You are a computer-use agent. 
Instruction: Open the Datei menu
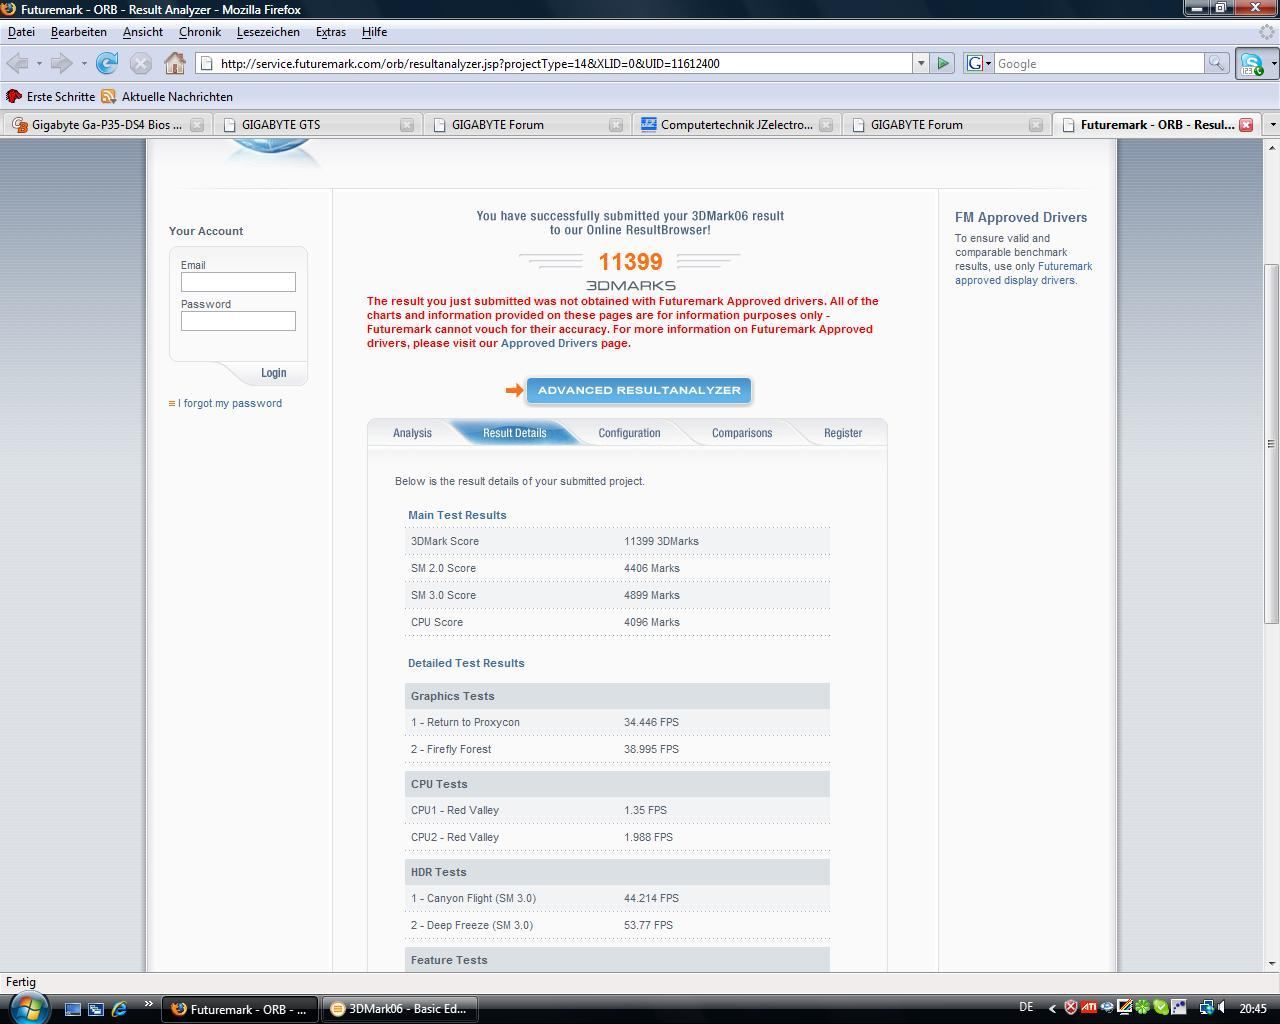pos(21,32)
